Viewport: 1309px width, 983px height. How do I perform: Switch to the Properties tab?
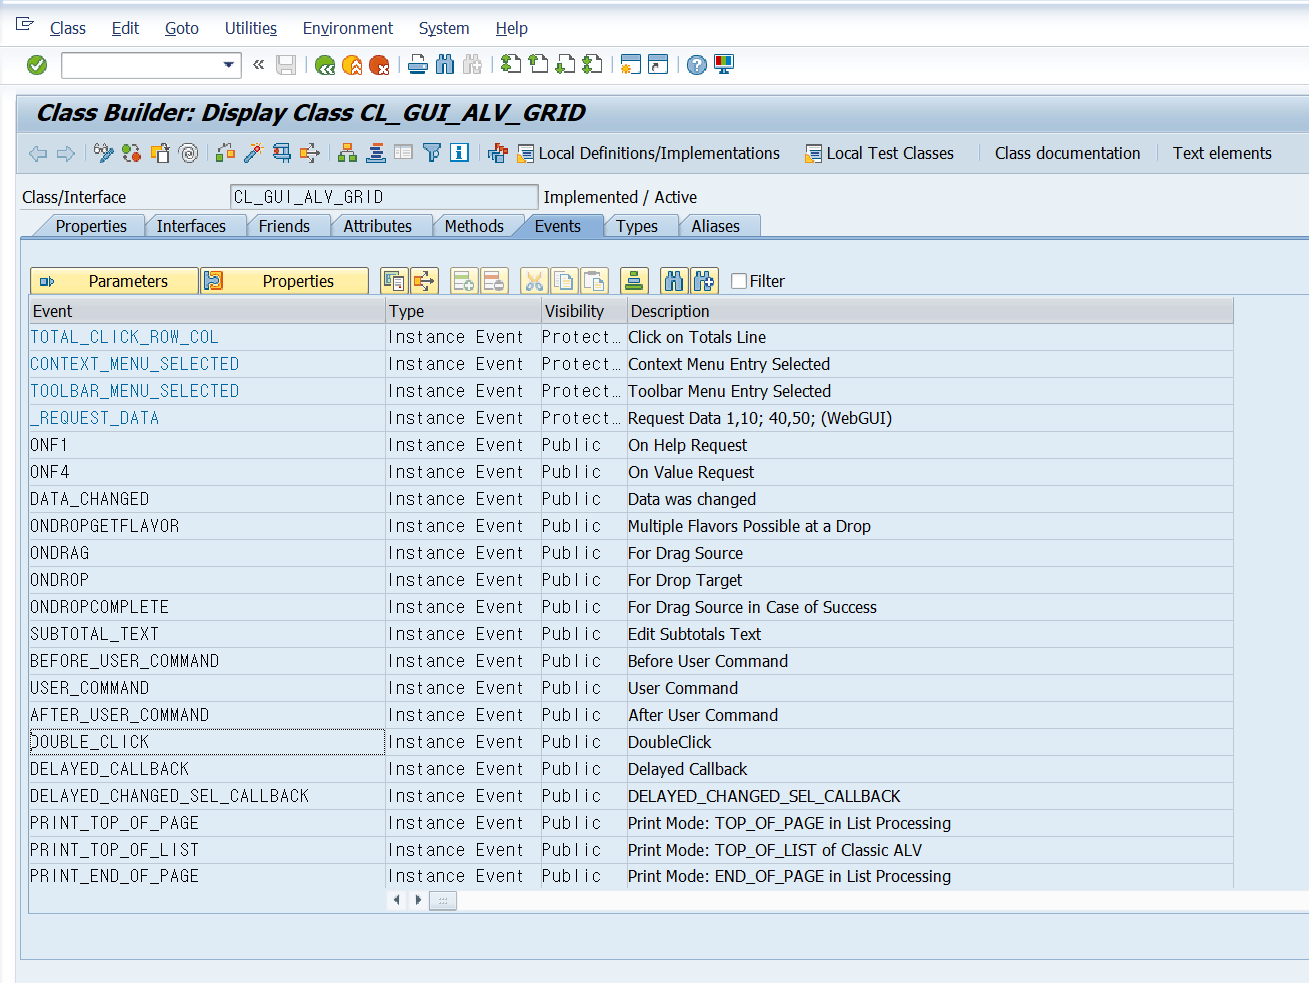click(91, 226)
